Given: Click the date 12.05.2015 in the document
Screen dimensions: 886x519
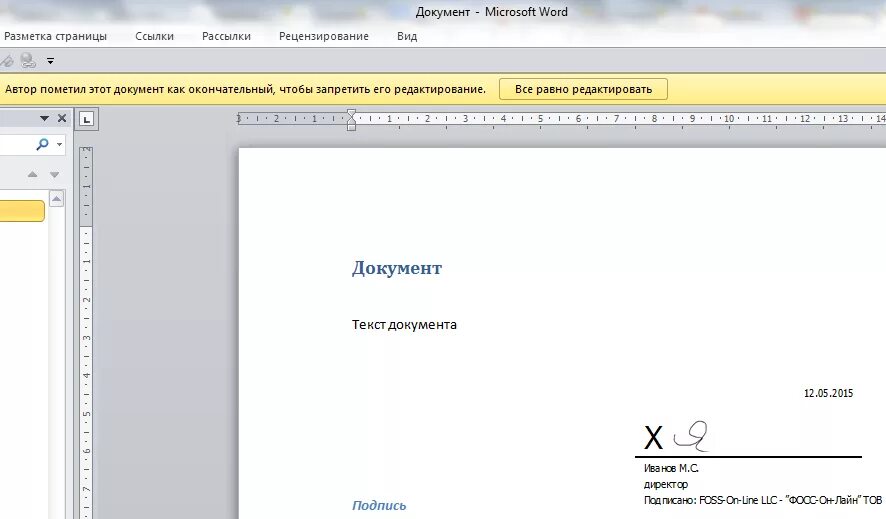Looking at the screenshot, I should [828, 393].
